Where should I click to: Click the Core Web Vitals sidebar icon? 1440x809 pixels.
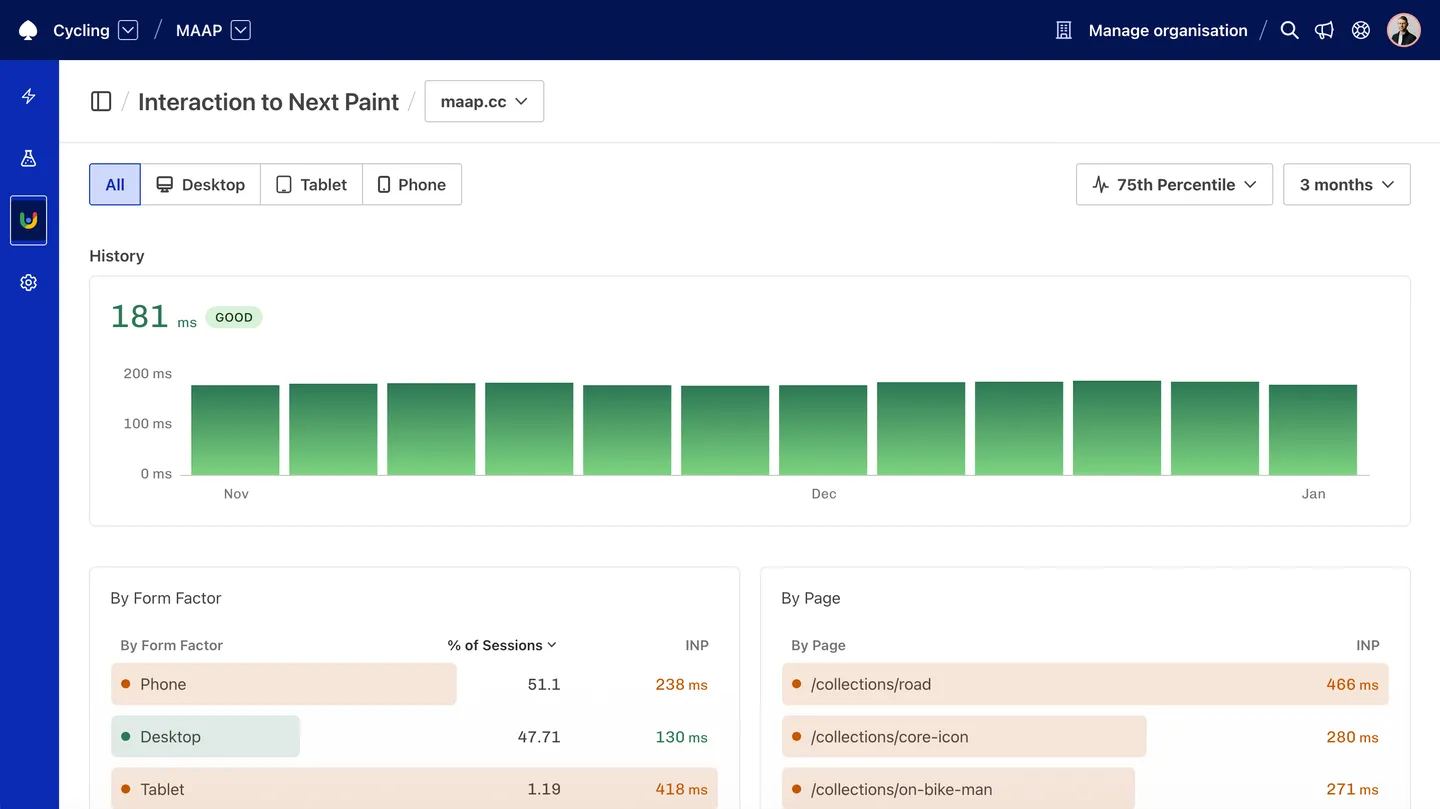click(x=28, y=220)
